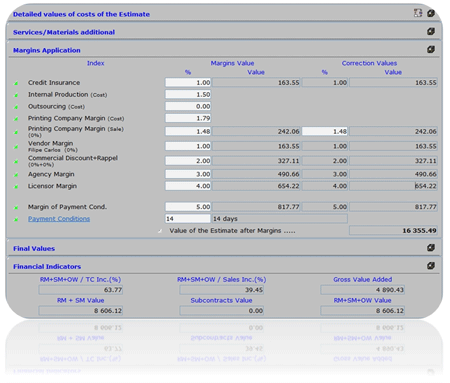Image resolution: width=450 pixels, height=383 pixels.
Task: Click the Subcontracts Value field 0.00
Action: (x=222, y=311)
